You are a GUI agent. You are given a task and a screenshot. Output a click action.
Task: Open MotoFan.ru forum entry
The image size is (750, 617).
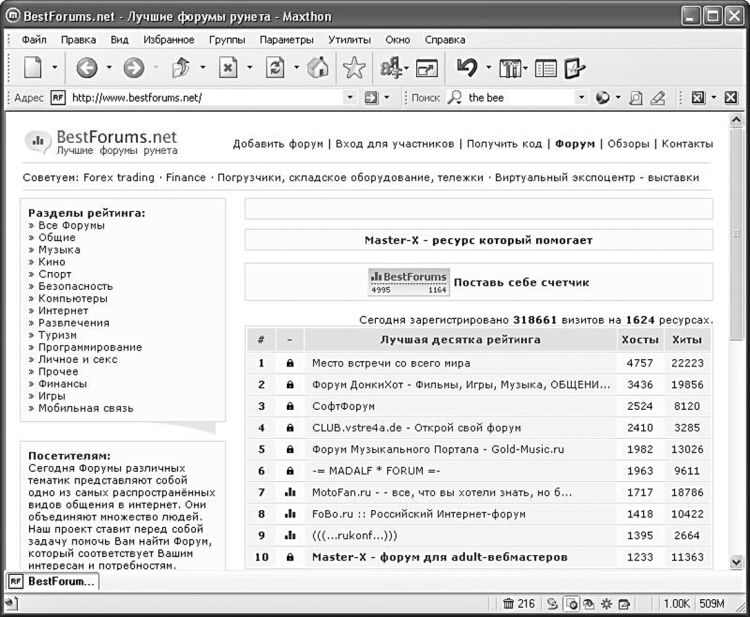(x=441, y=492)
